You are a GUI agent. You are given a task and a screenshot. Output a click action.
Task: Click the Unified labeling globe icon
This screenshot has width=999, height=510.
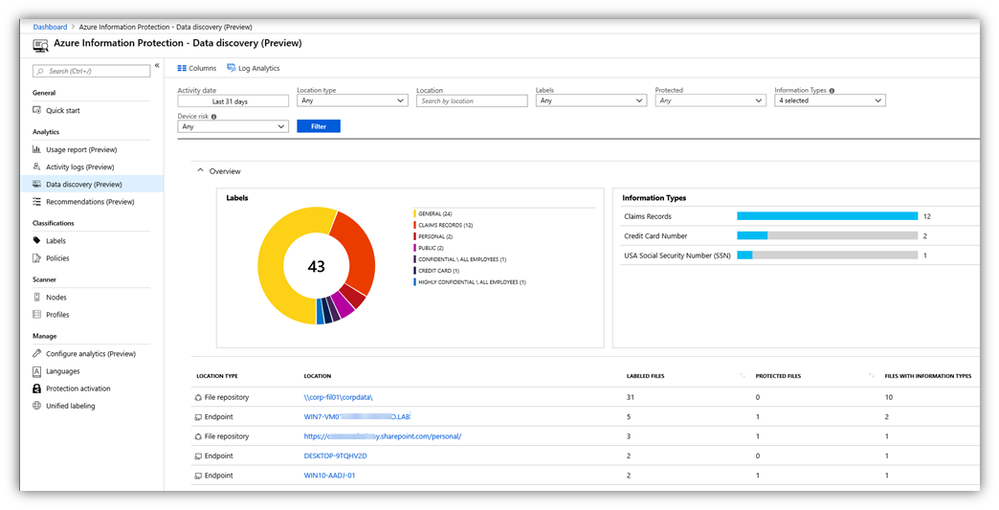[37, 405]
